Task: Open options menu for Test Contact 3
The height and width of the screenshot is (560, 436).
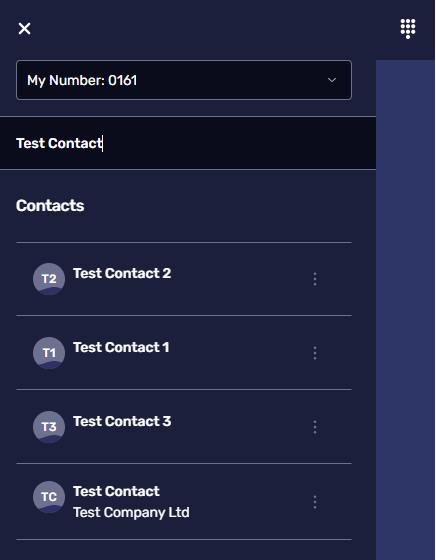Action: 315,427
